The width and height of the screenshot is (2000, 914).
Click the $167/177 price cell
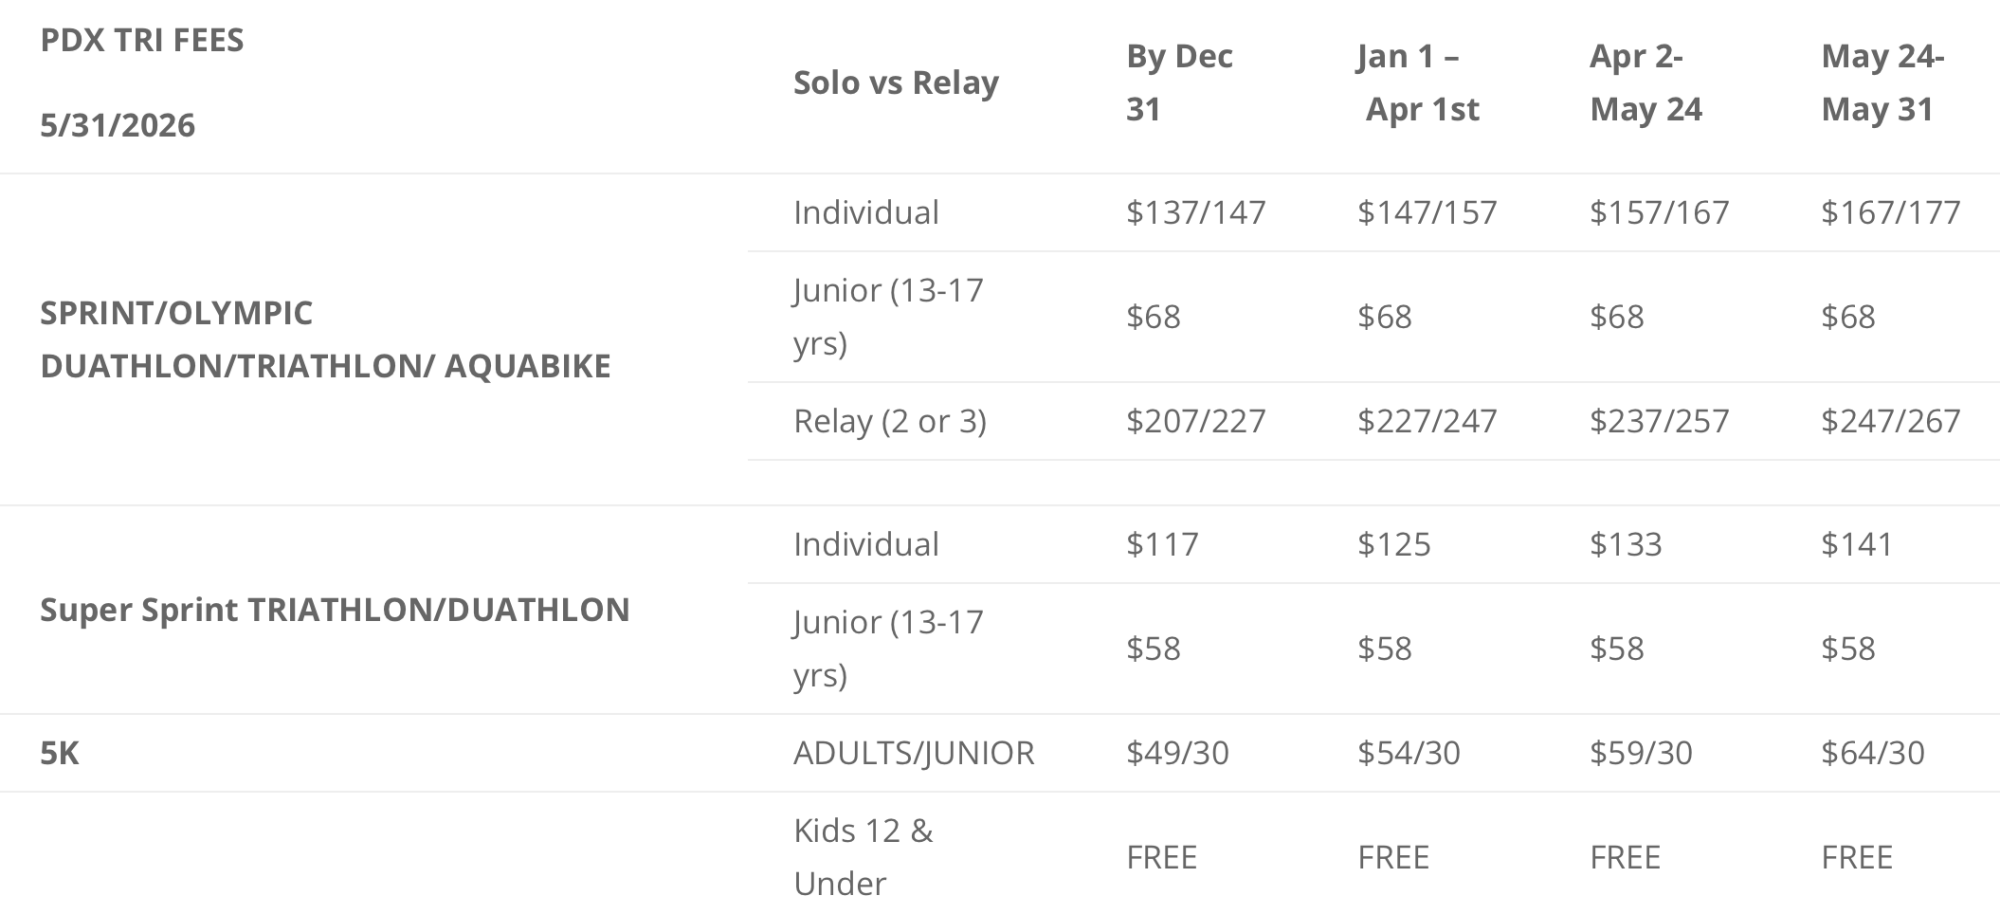tap(1890, 212)
